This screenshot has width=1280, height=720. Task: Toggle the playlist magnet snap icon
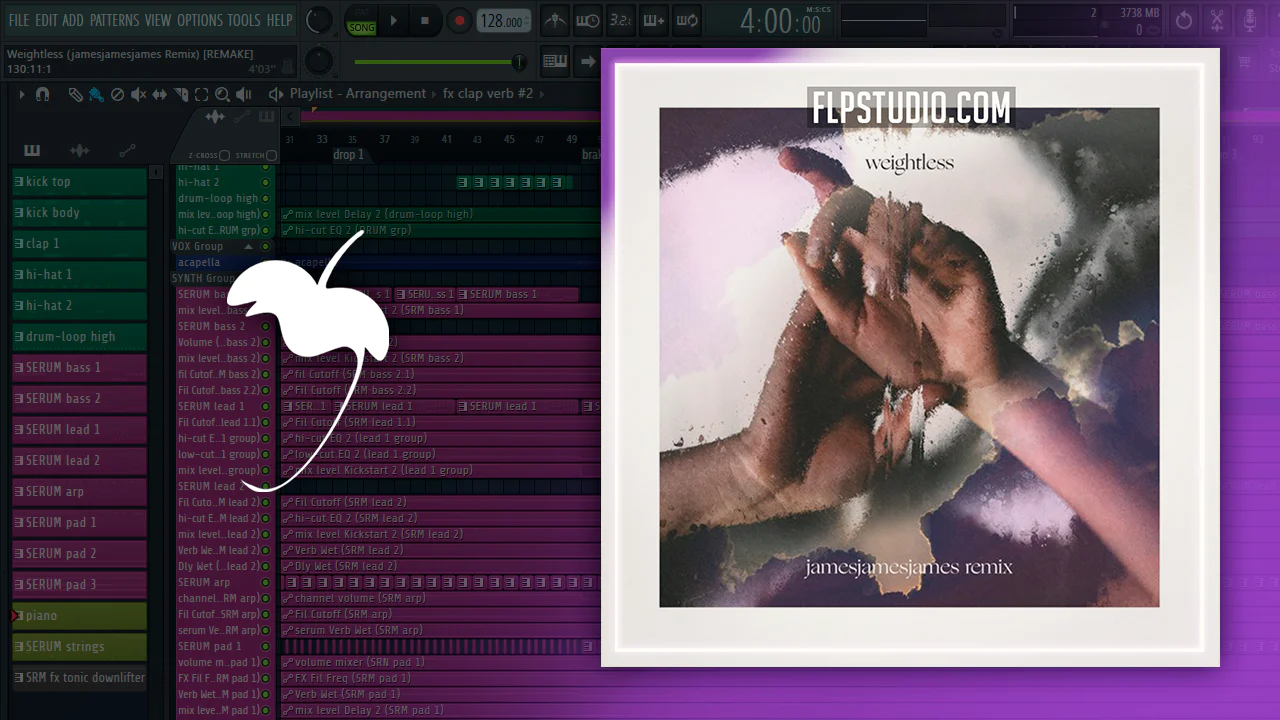click(x=42, y=95)
